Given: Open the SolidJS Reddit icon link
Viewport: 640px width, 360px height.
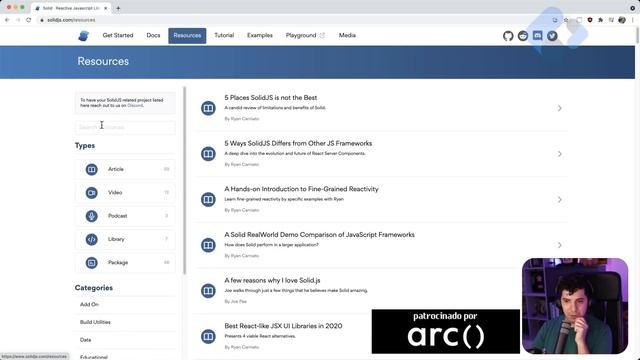Looking at the screenshot, I should coord(523,36).
